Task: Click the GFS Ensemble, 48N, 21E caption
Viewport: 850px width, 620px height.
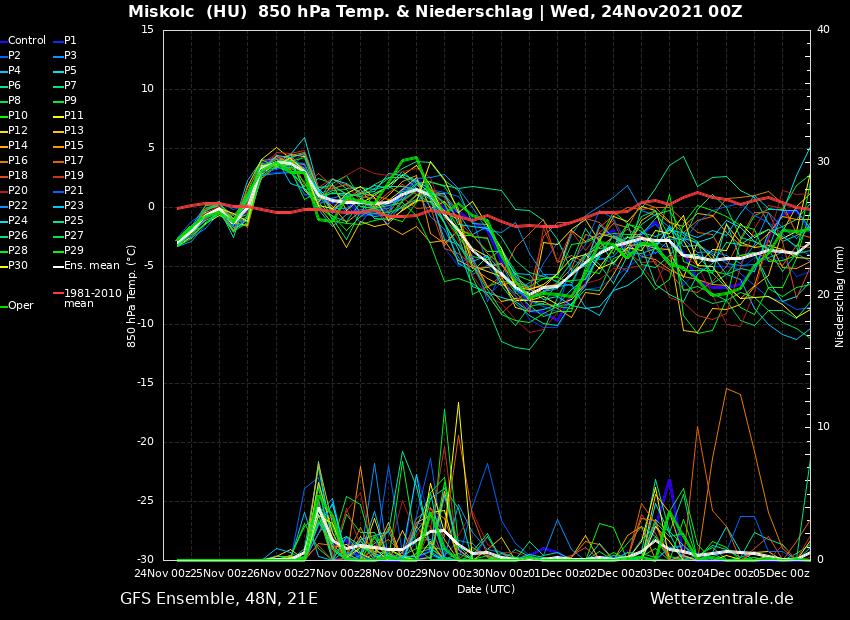Action: [219, 599]
